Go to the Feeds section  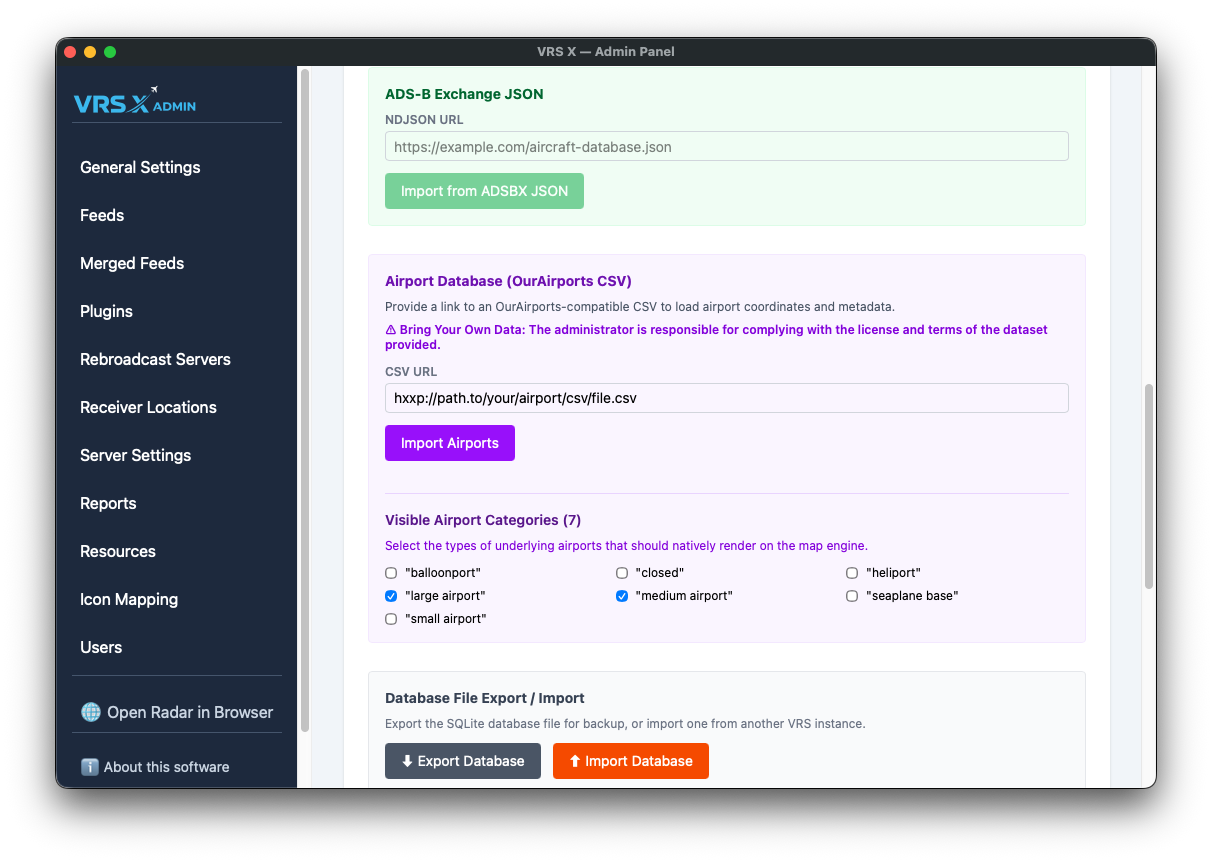(102, 215)
